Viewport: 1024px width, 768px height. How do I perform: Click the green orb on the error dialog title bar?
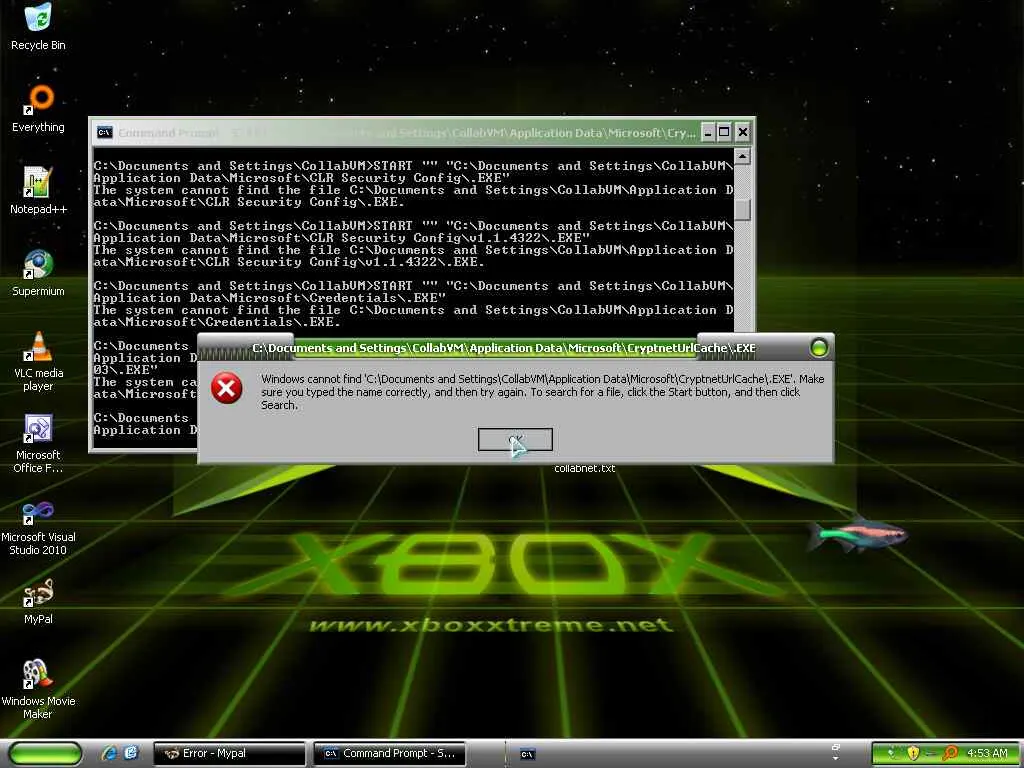818,347
